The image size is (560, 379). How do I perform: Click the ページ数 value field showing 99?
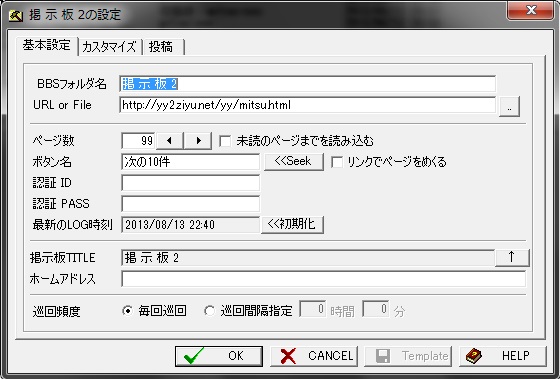click(139, 140)
